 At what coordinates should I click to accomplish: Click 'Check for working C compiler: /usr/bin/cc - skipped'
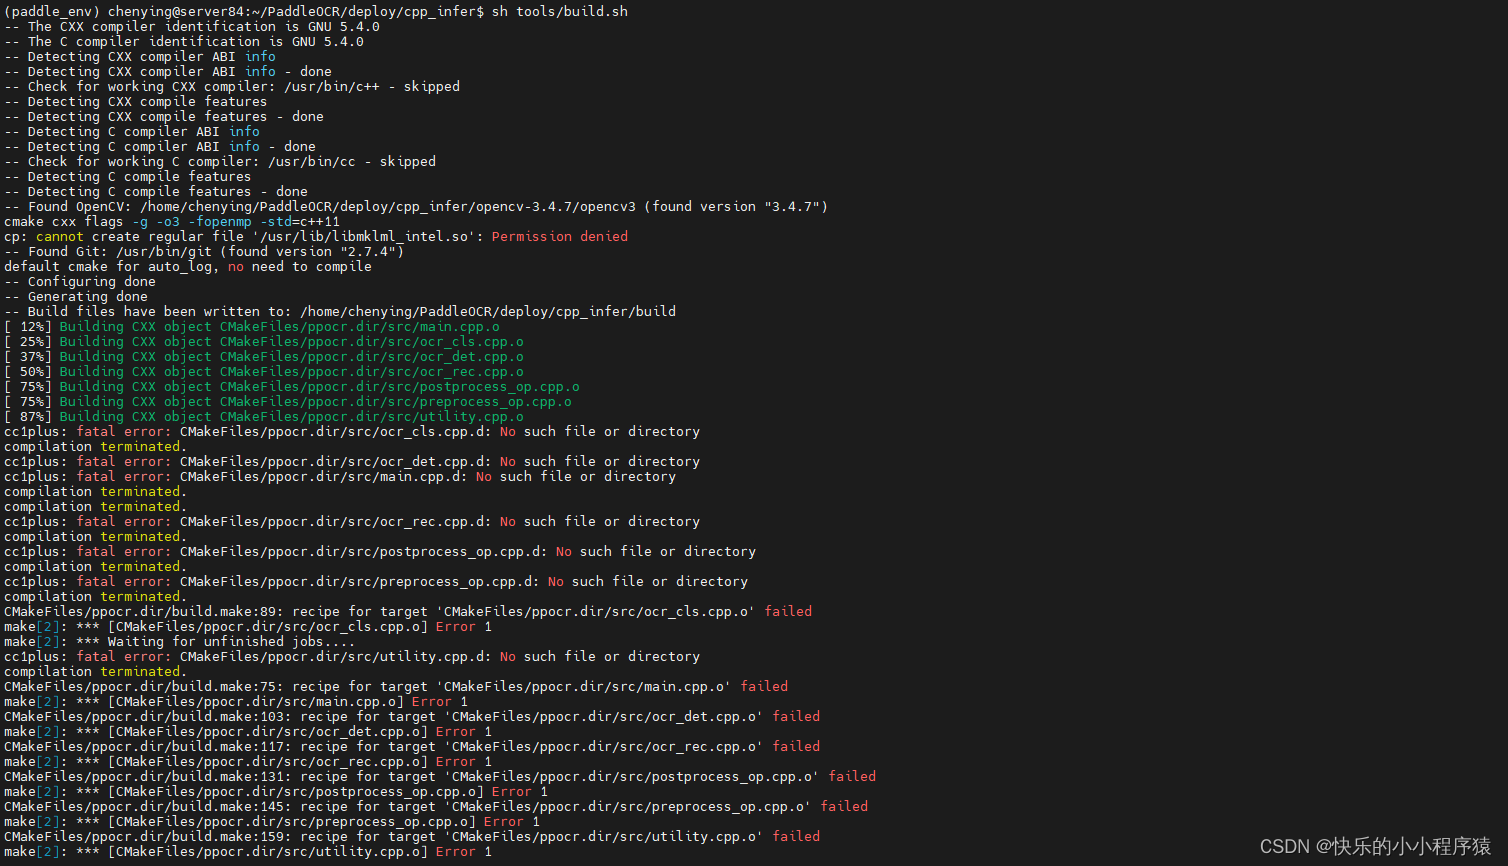click(220, 161)
